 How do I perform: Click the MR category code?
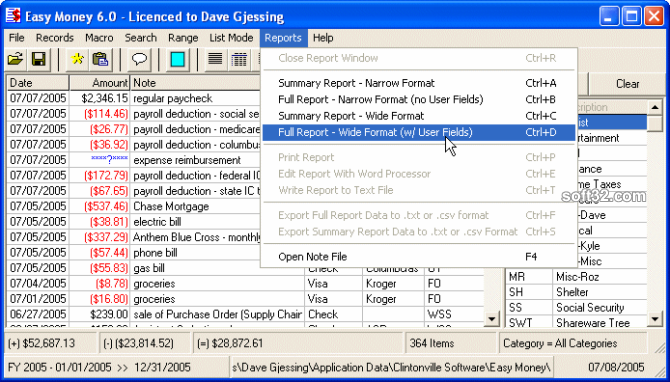point(517,277)
